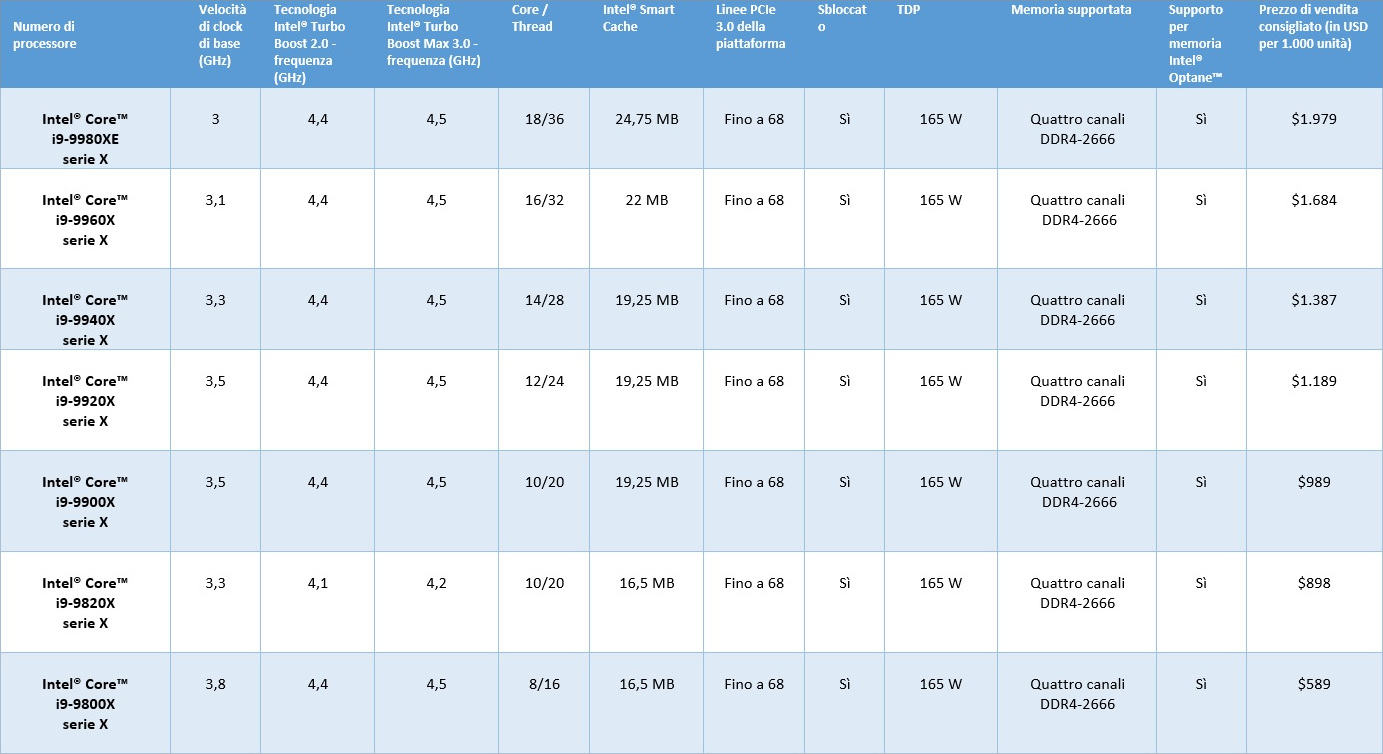Click the 4,2 Turbo Boost Max value
Screen dimensions: 1383x754
coord(436,583)
